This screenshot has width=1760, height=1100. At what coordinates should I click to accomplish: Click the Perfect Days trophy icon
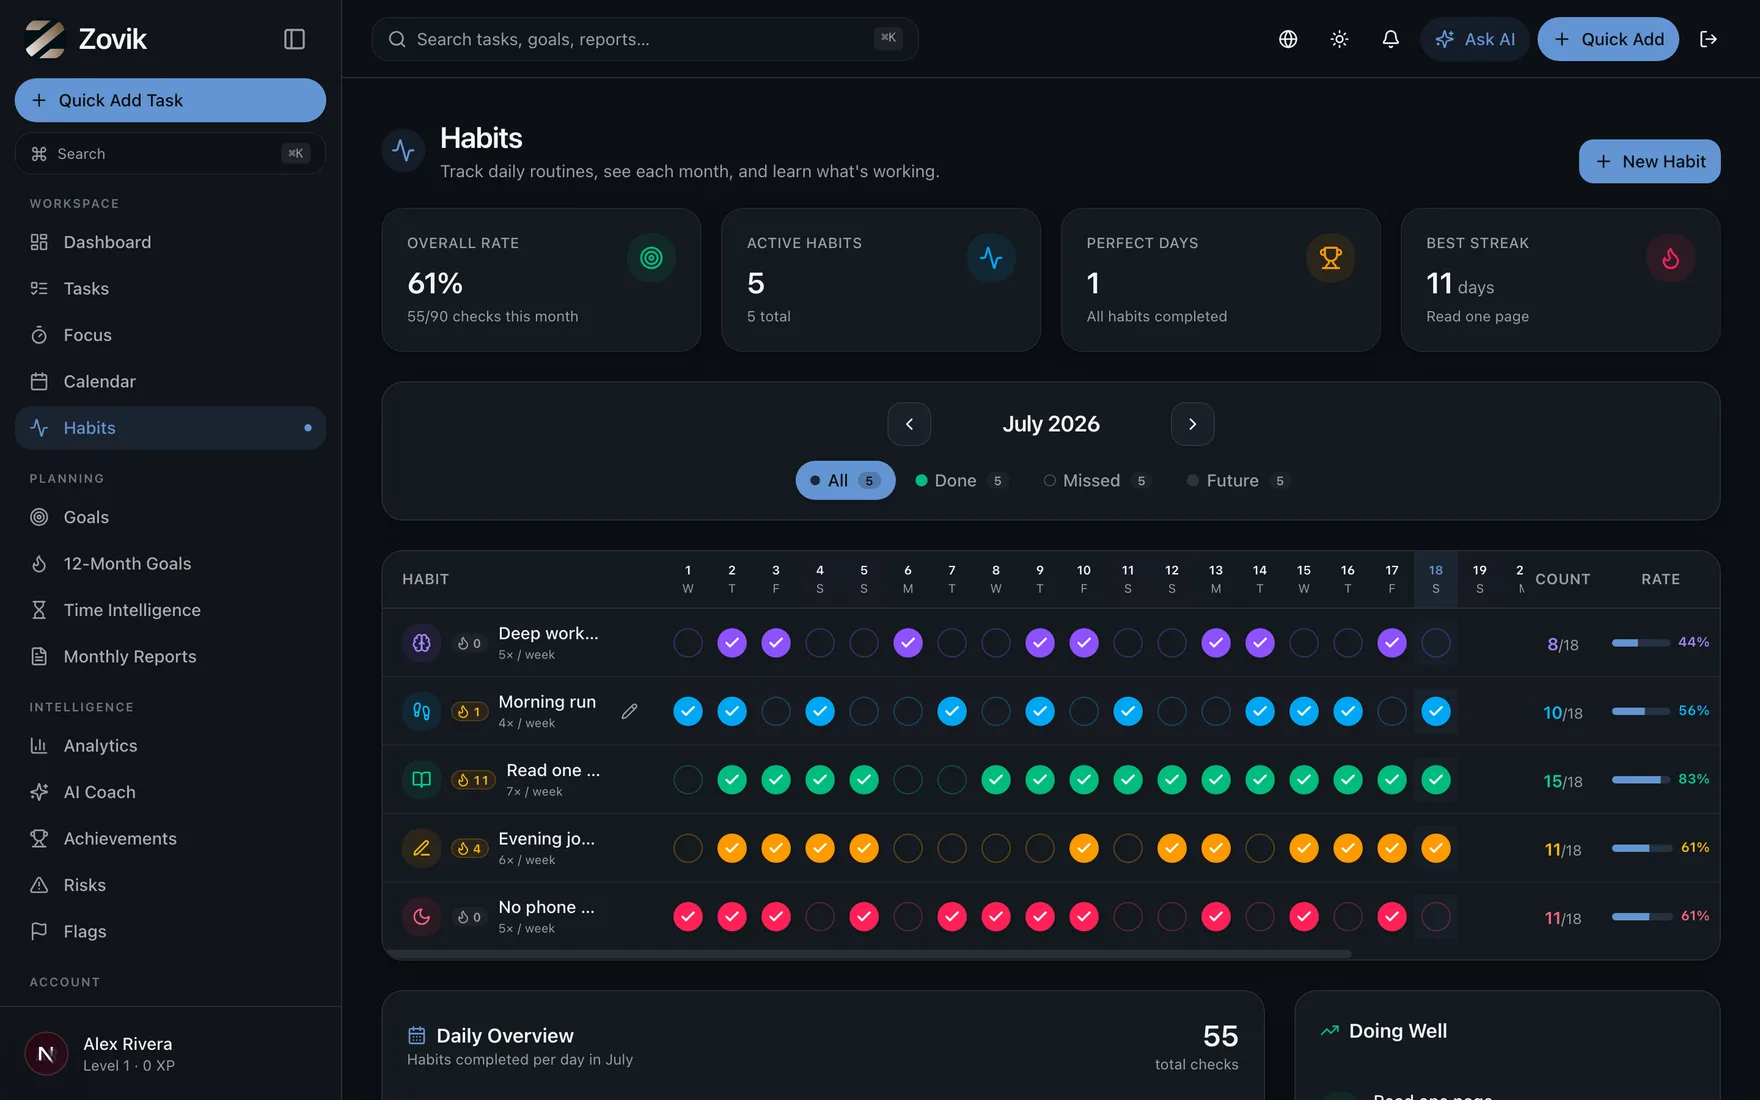pos(1330,258)
